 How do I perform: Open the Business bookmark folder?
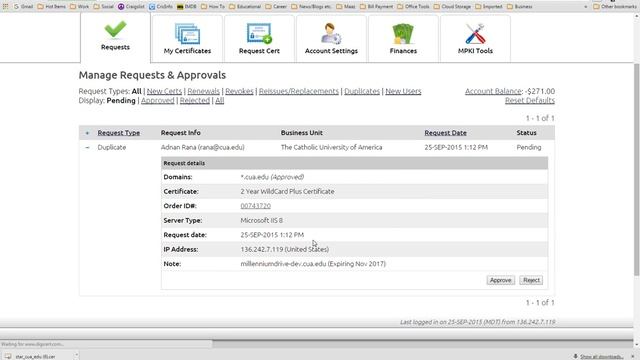pyautogui.click(x=520, y=7)
